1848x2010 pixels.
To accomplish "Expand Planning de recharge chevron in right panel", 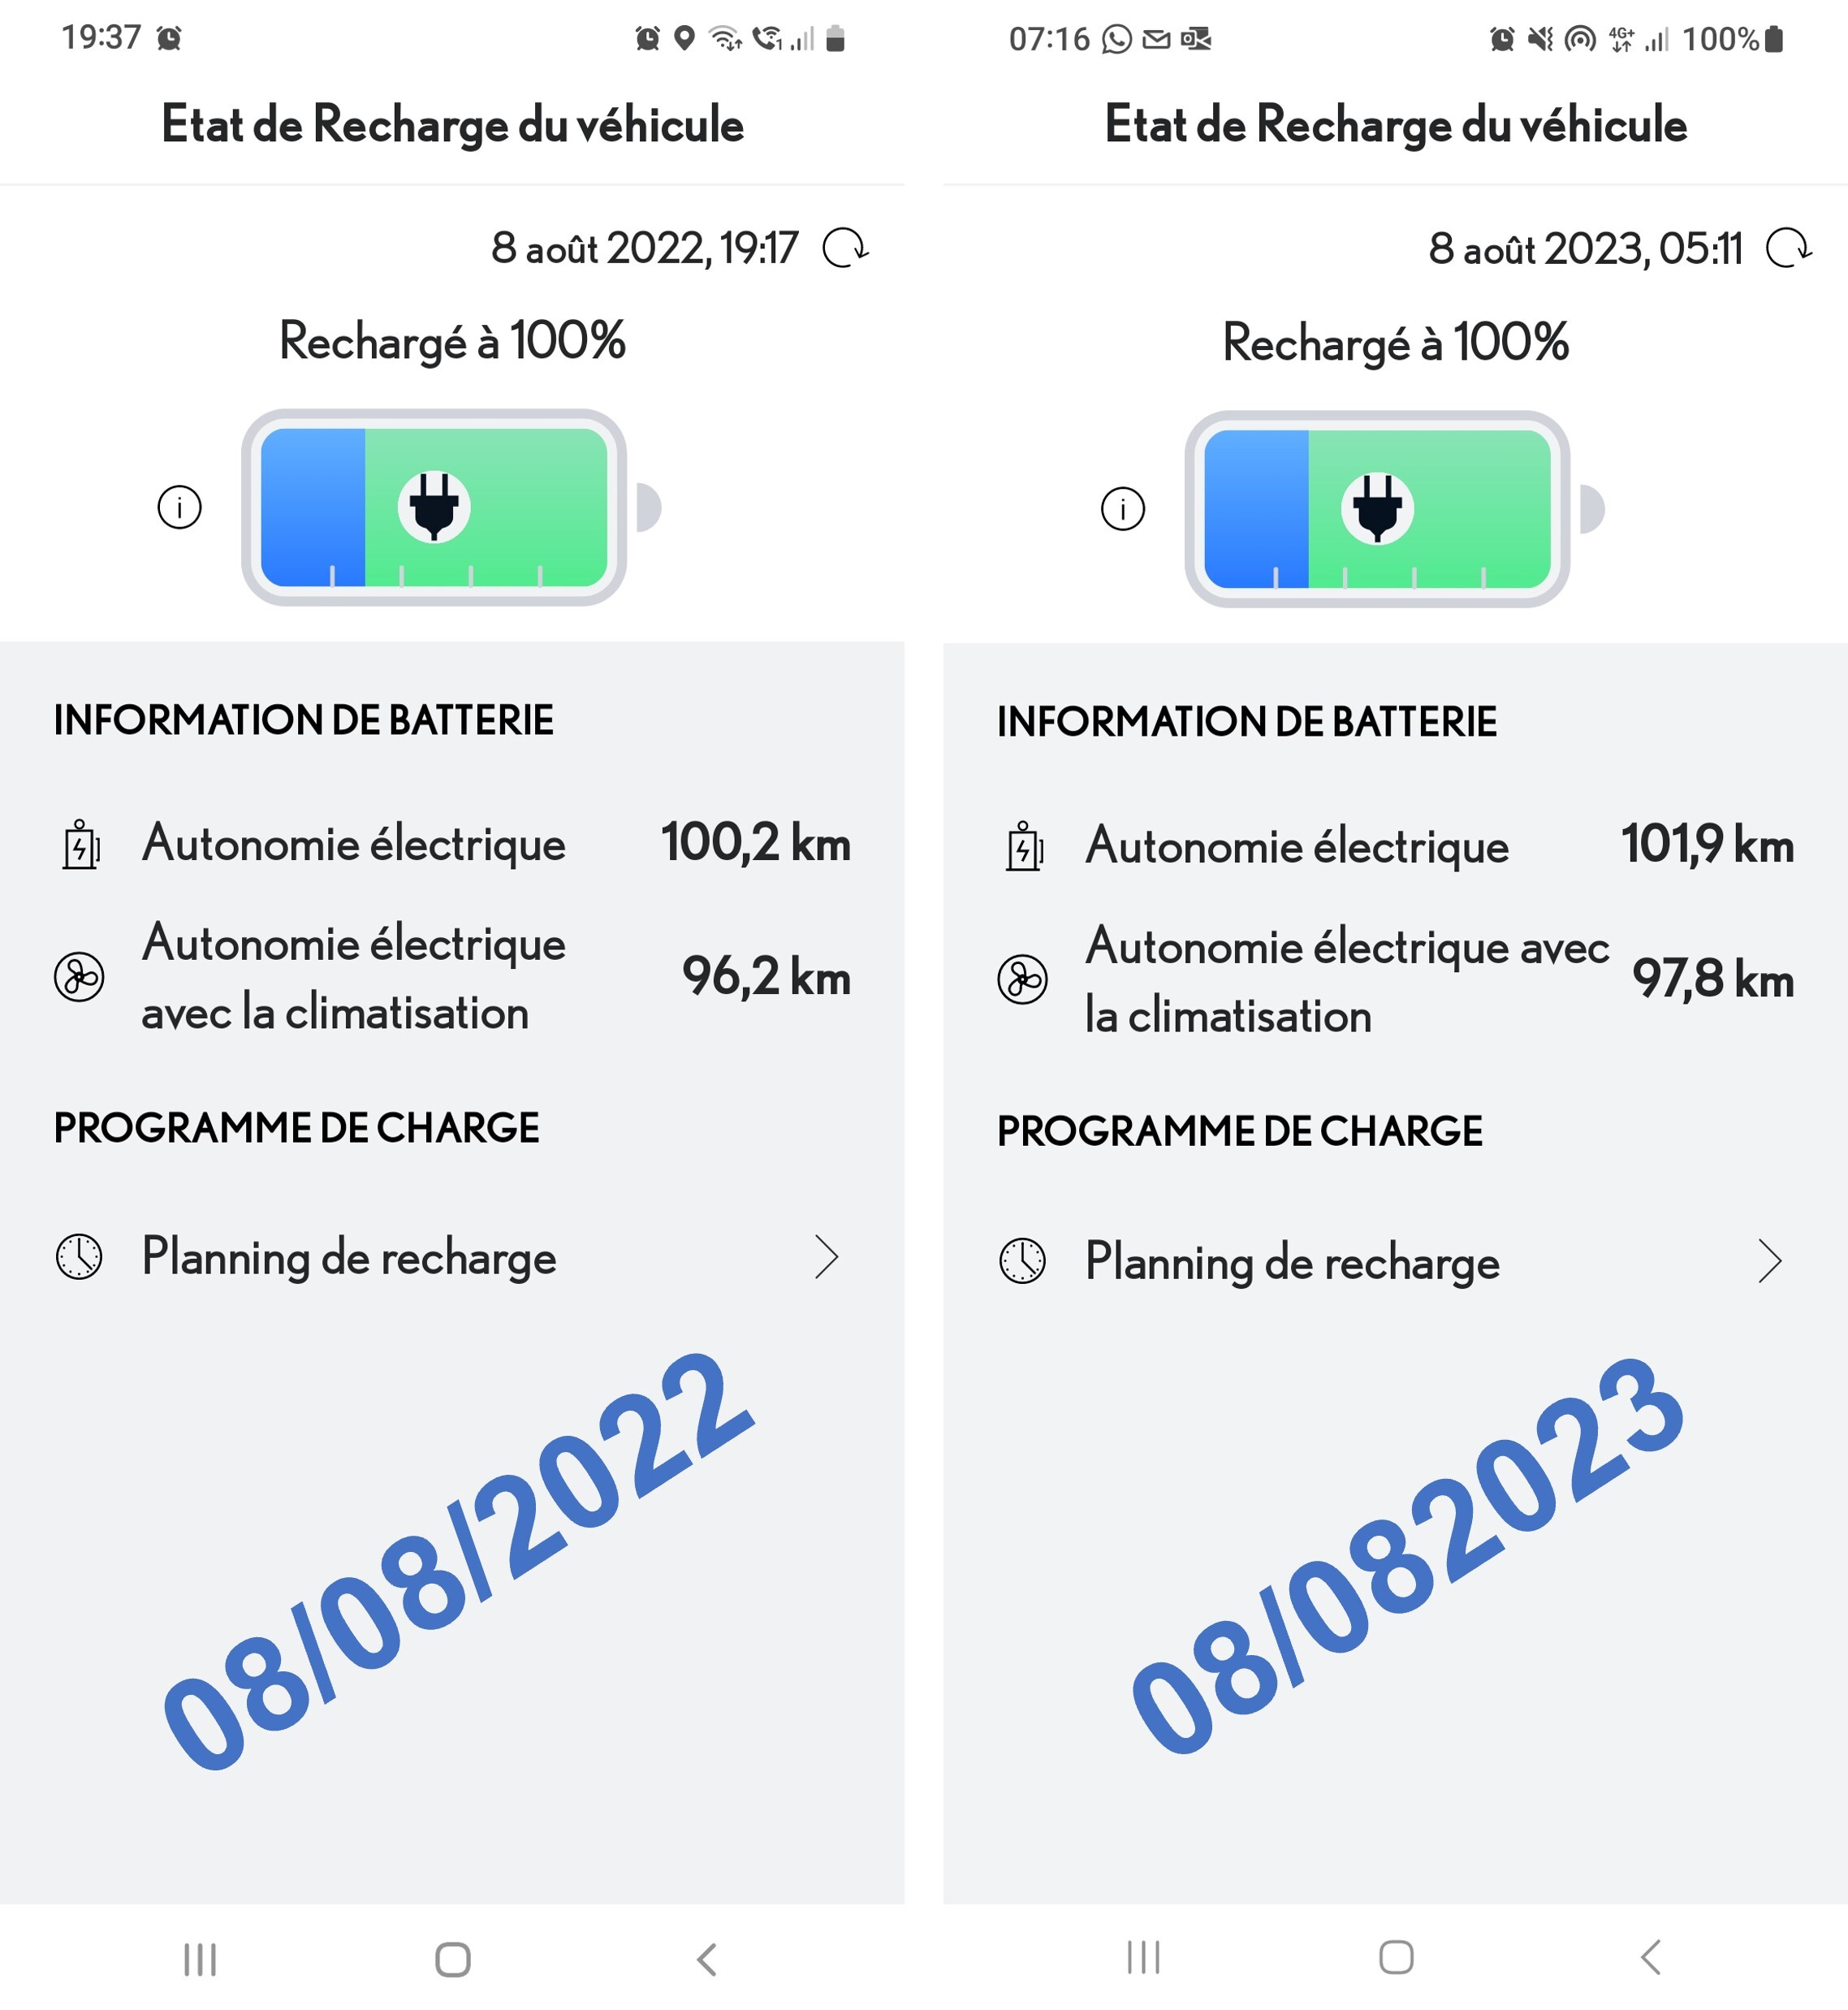I will point(1769,1261).
